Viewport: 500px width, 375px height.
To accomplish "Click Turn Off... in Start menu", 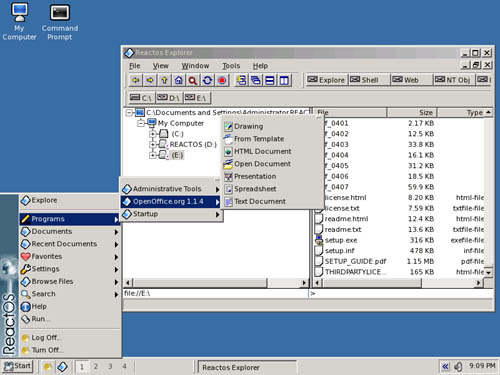I will point(69,350).
